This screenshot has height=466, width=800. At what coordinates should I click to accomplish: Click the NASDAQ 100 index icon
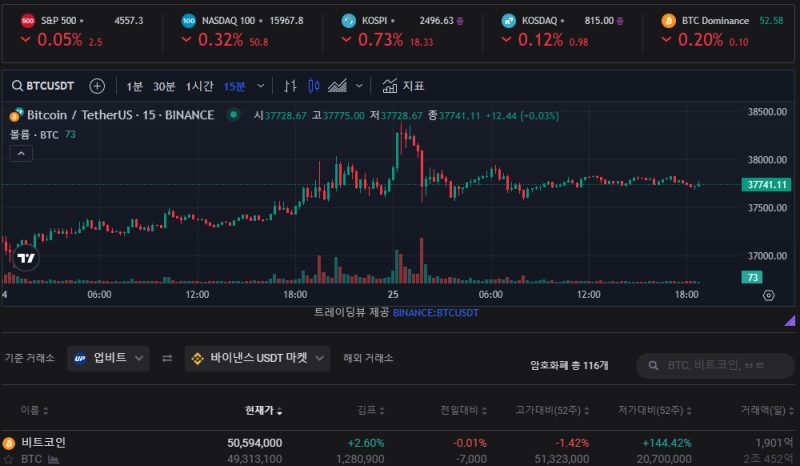[188, 21]
